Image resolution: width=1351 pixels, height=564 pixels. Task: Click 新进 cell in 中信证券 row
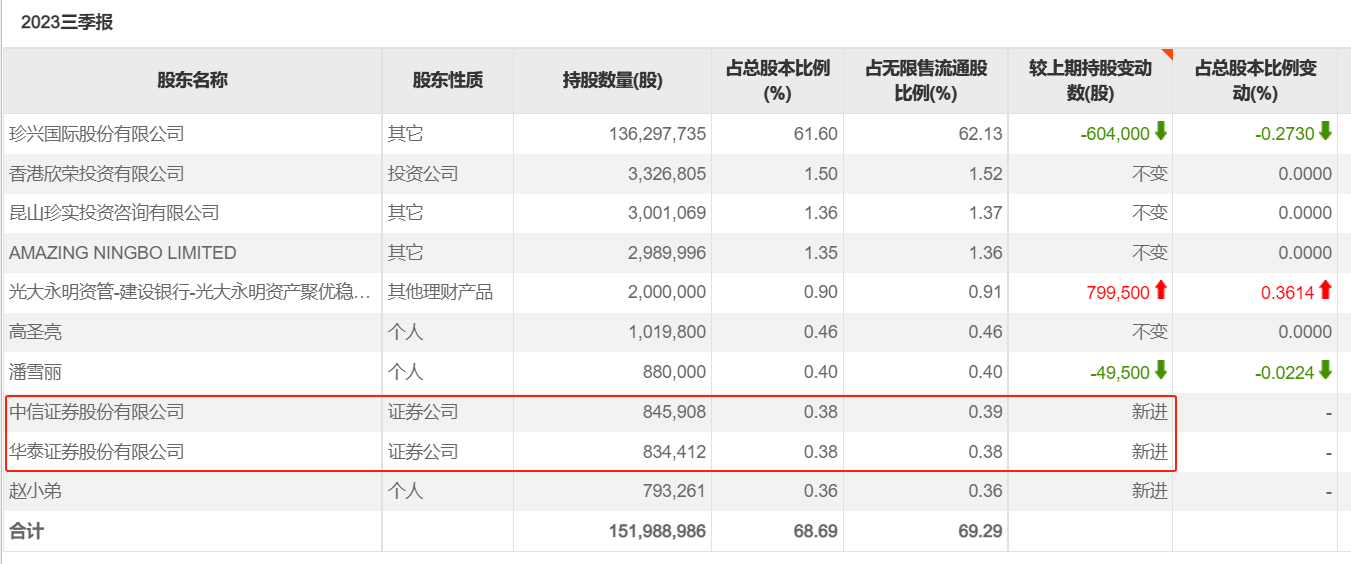coord(1149,412)
